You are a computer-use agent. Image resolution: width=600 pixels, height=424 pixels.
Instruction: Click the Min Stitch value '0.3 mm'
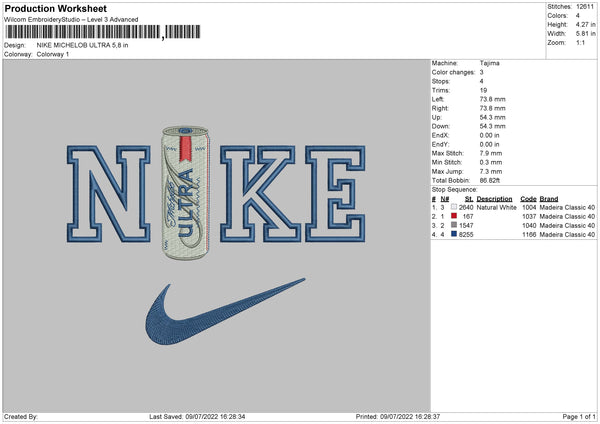pyautogui.click(x=491, y=162)
